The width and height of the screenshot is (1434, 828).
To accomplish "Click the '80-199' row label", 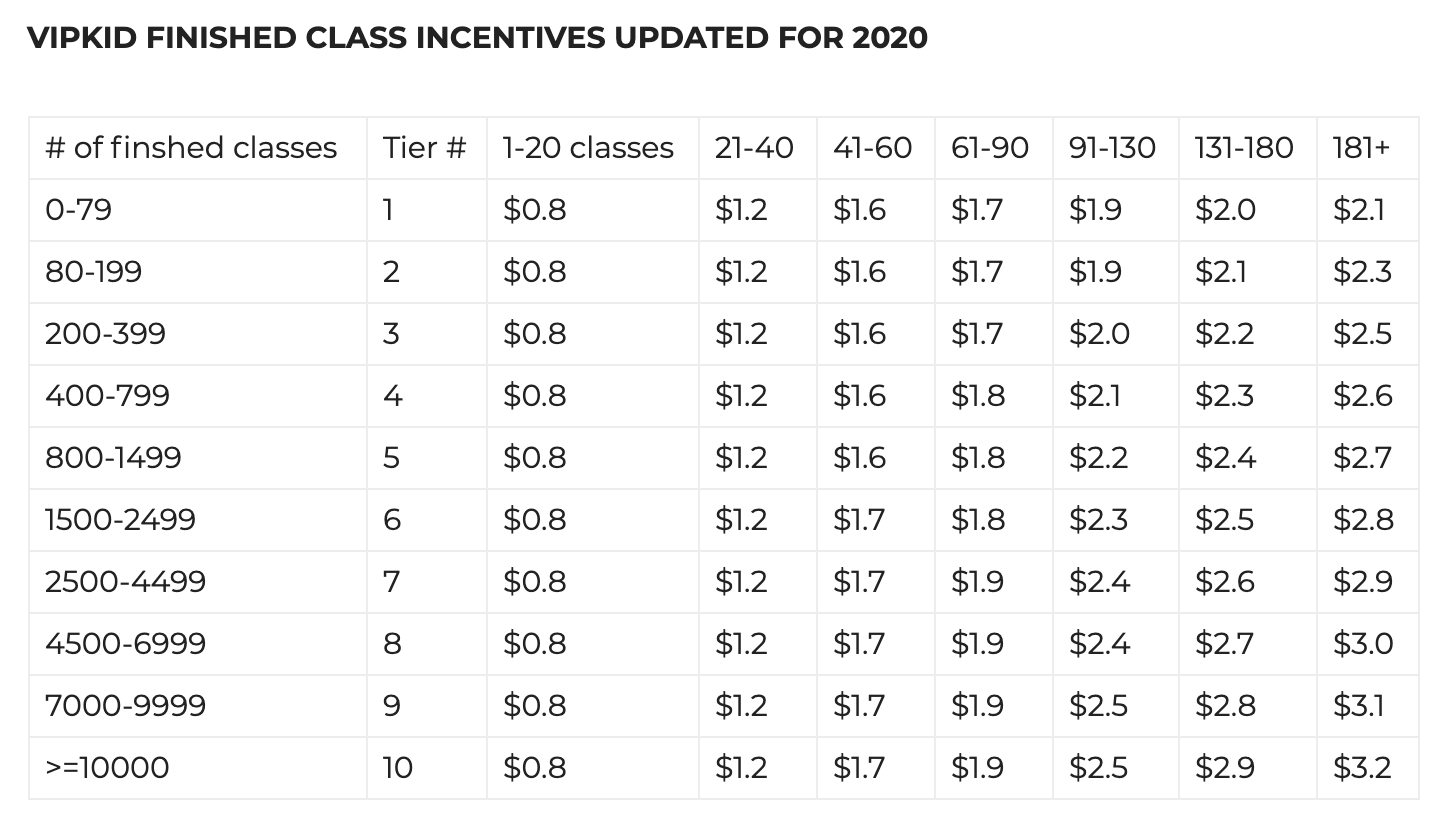I will 93,272.
